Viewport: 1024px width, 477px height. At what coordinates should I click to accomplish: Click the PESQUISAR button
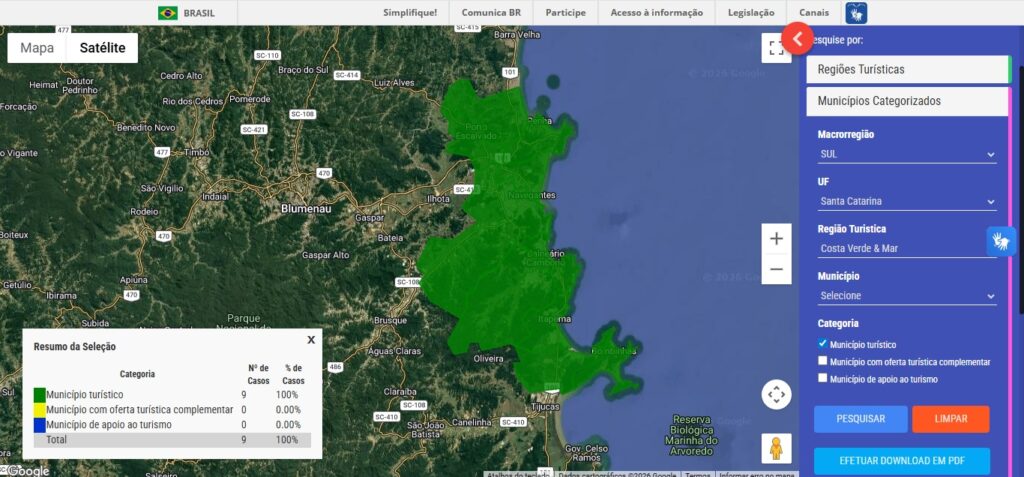pos(861,419)
